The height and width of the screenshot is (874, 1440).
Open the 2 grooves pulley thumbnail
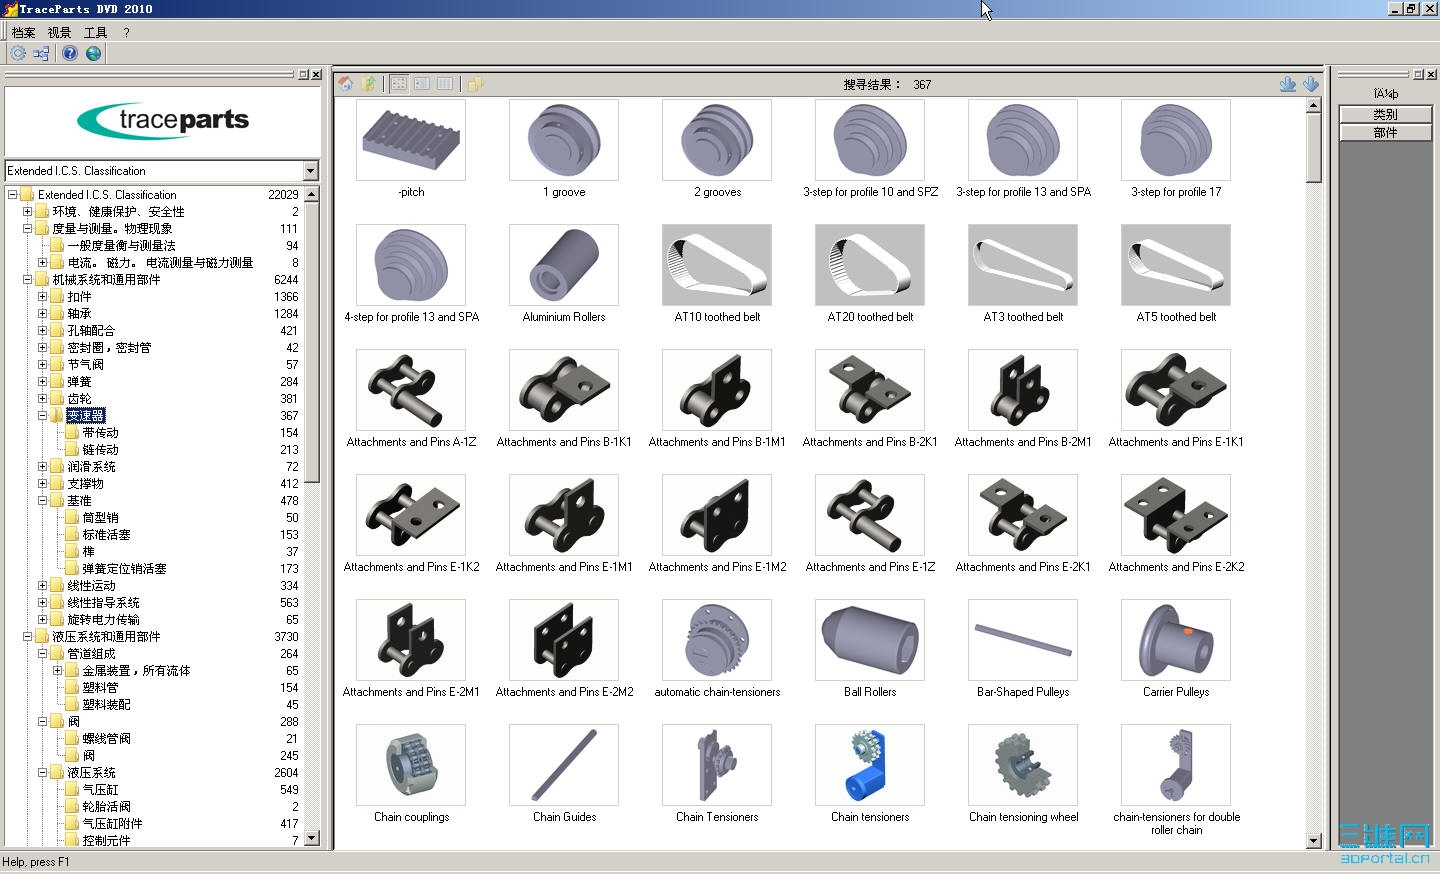click(717, 140)
